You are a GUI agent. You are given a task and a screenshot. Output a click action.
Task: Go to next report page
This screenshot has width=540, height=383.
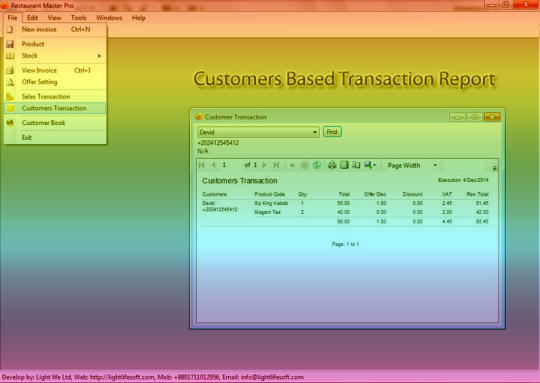264,165
